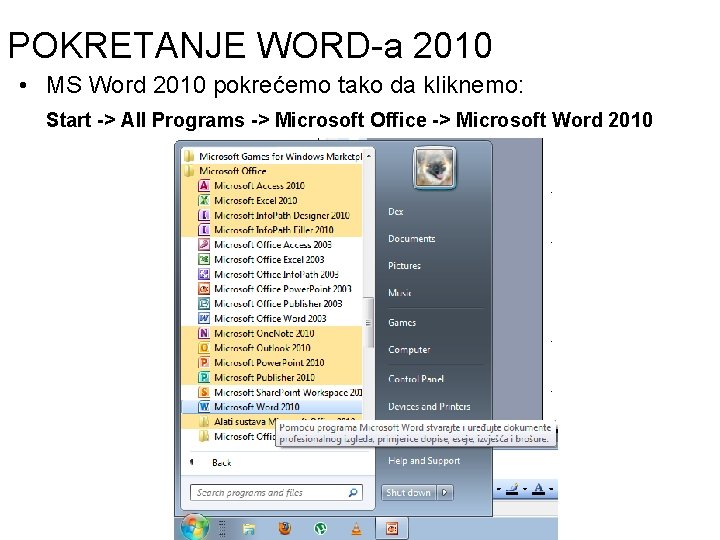Click the InfoPath Filler 2010 icon
The height and width of the screenshot is (540, 720).
204,230
